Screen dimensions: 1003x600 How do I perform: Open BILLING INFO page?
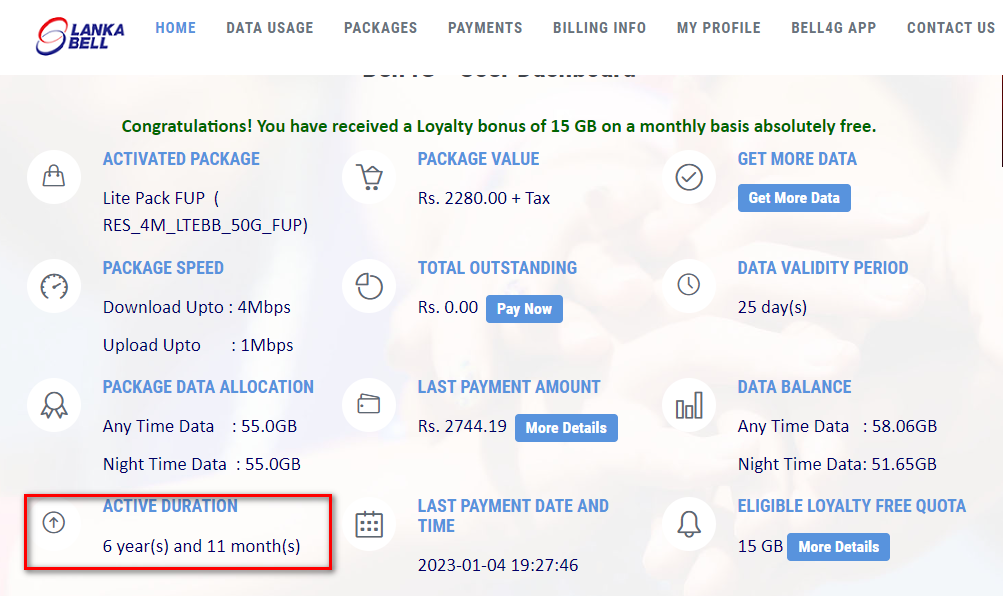point(599,28)
